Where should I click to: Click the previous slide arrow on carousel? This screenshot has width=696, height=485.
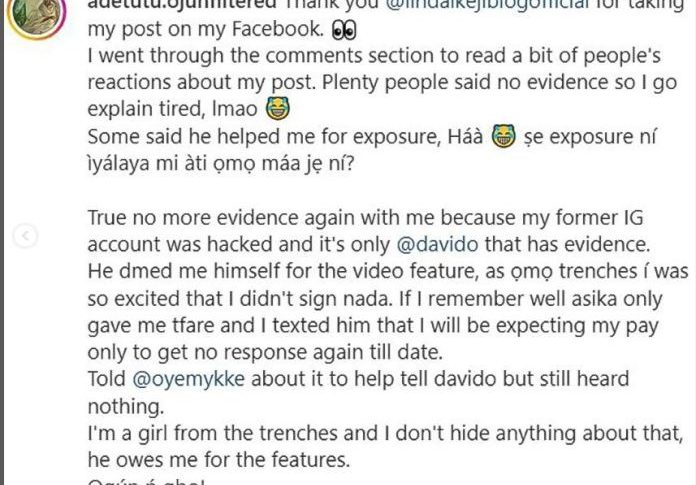(25, 235)
